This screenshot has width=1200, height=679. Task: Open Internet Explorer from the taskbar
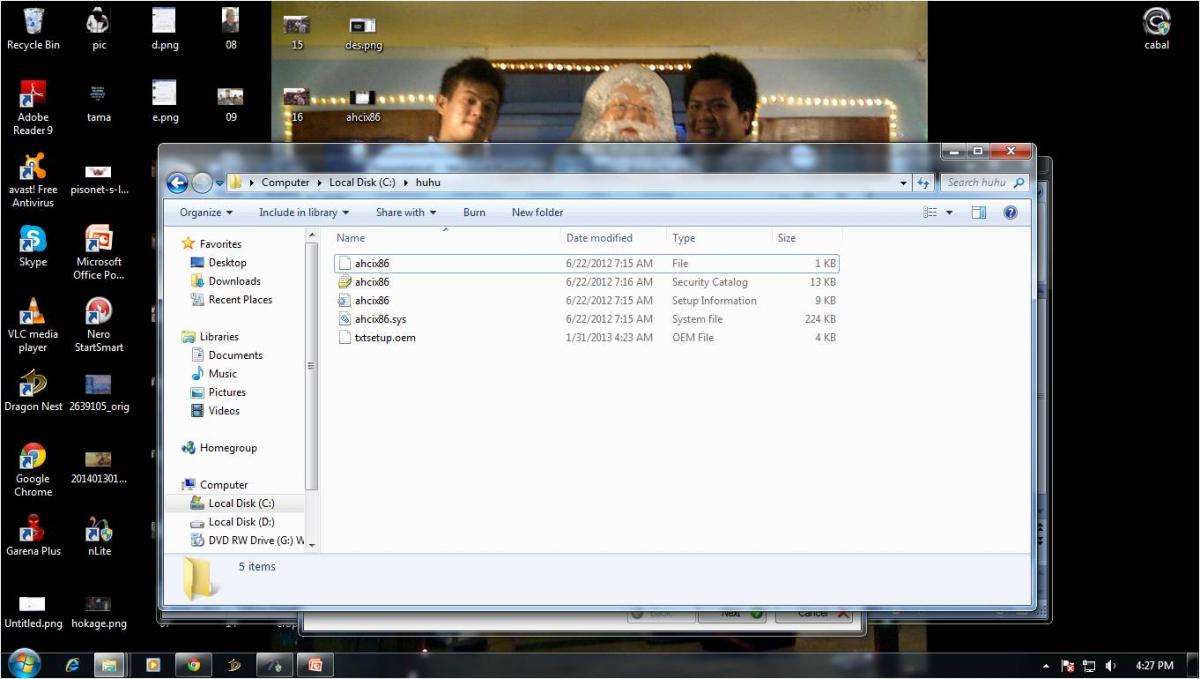(73, 664)
